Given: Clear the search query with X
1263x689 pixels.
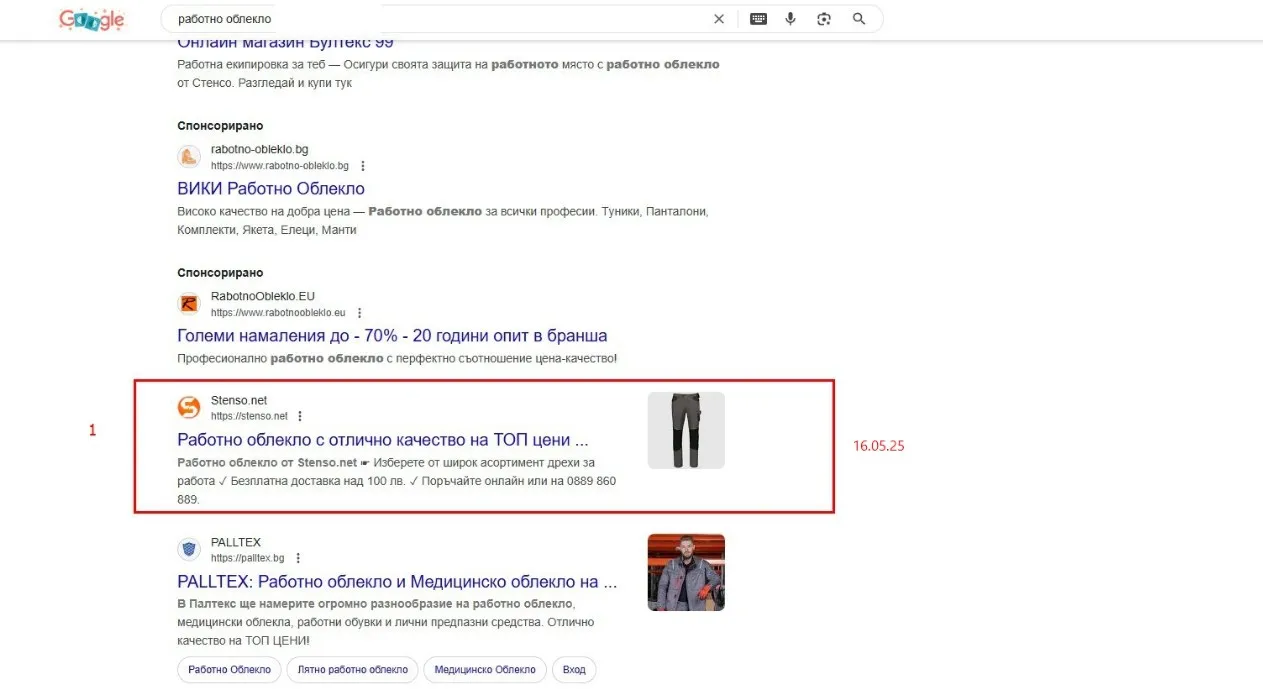Looking at the screenshot, I should click(719, 19).
